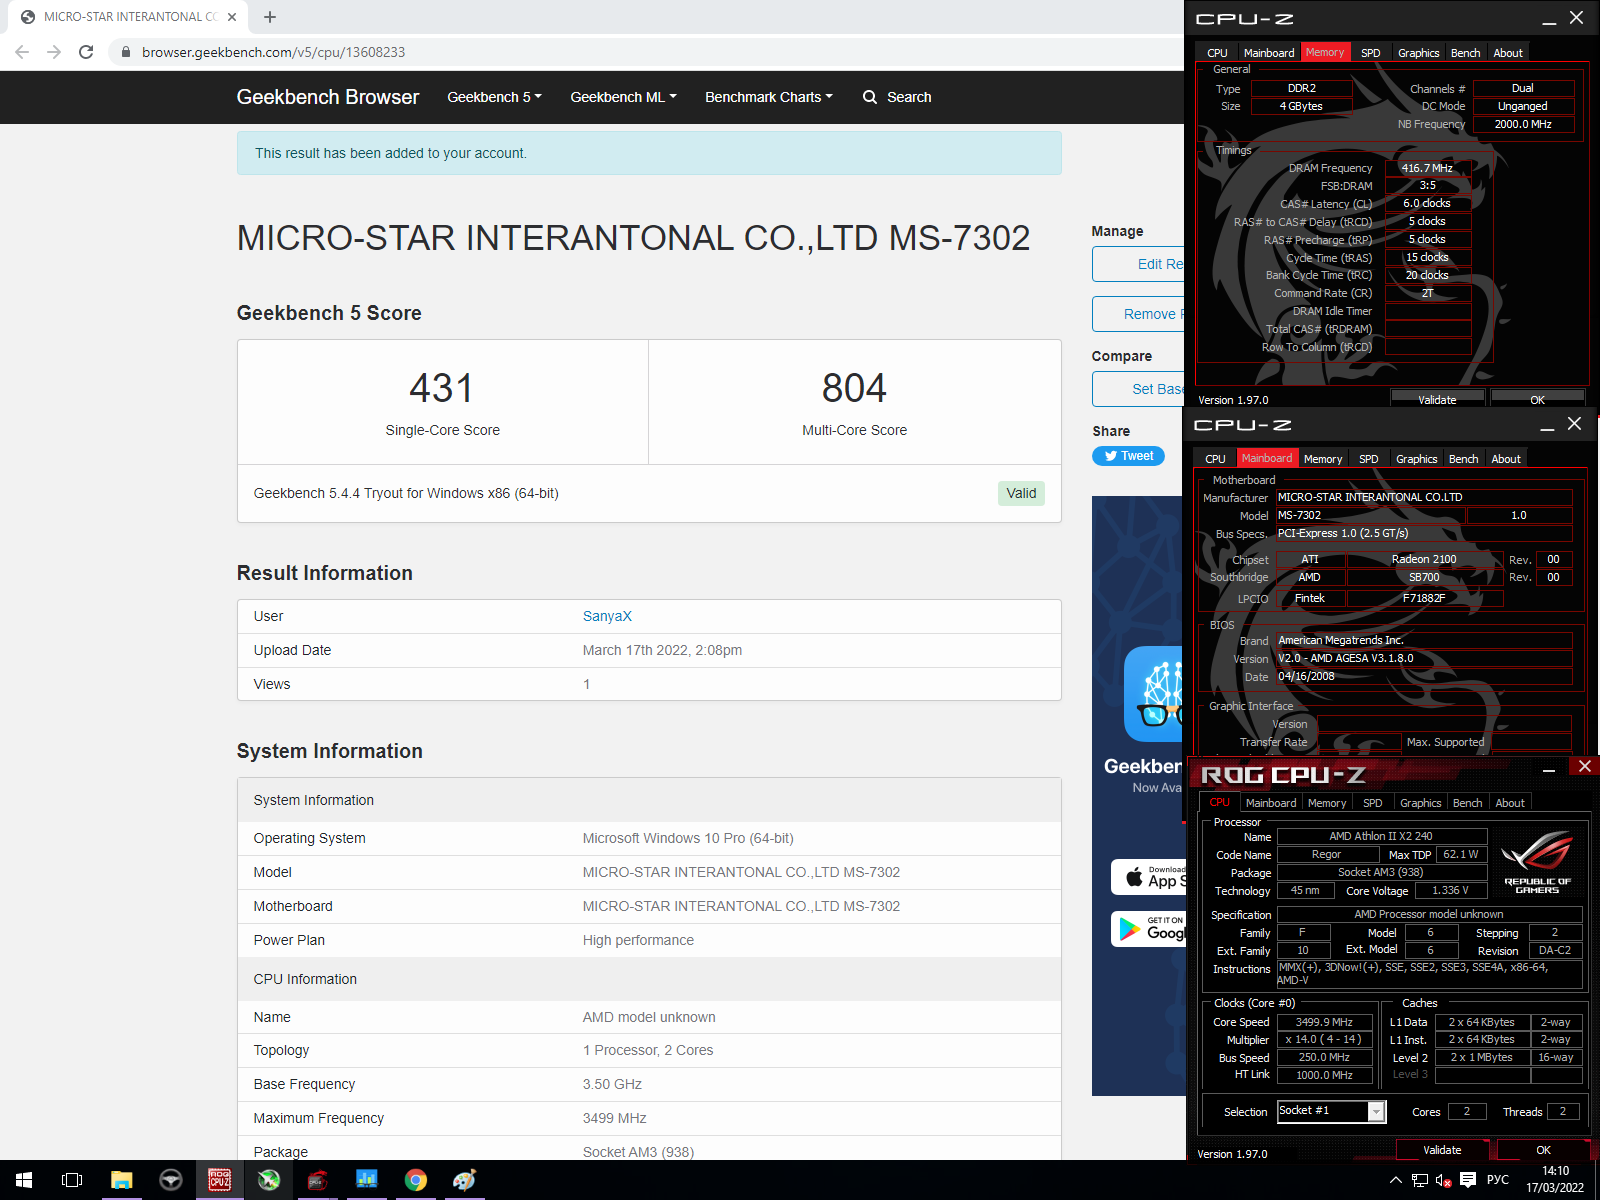Image resolution: width=1600 pixels, height=1200 pixels.
Task: Go to Geekbench Browser home link
Action: tap(328, 97)
